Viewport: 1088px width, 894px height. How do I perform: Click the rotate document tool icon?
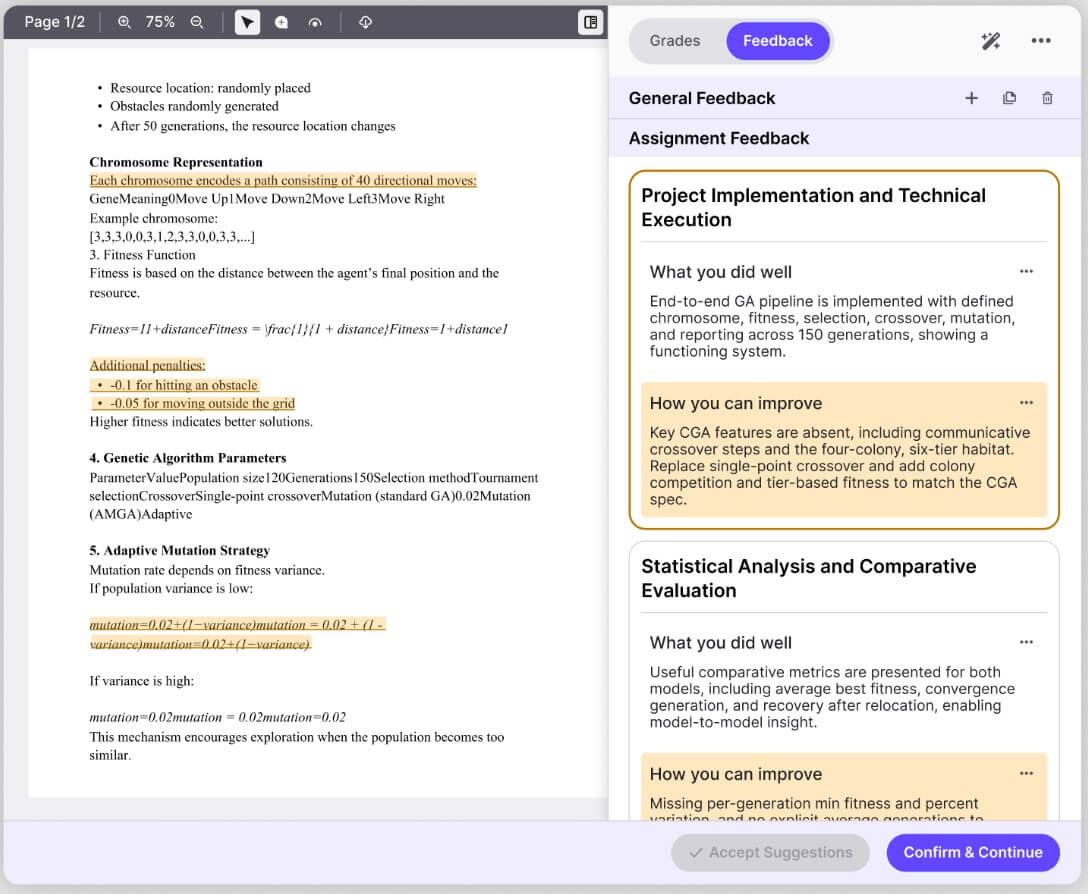point(315,22)
